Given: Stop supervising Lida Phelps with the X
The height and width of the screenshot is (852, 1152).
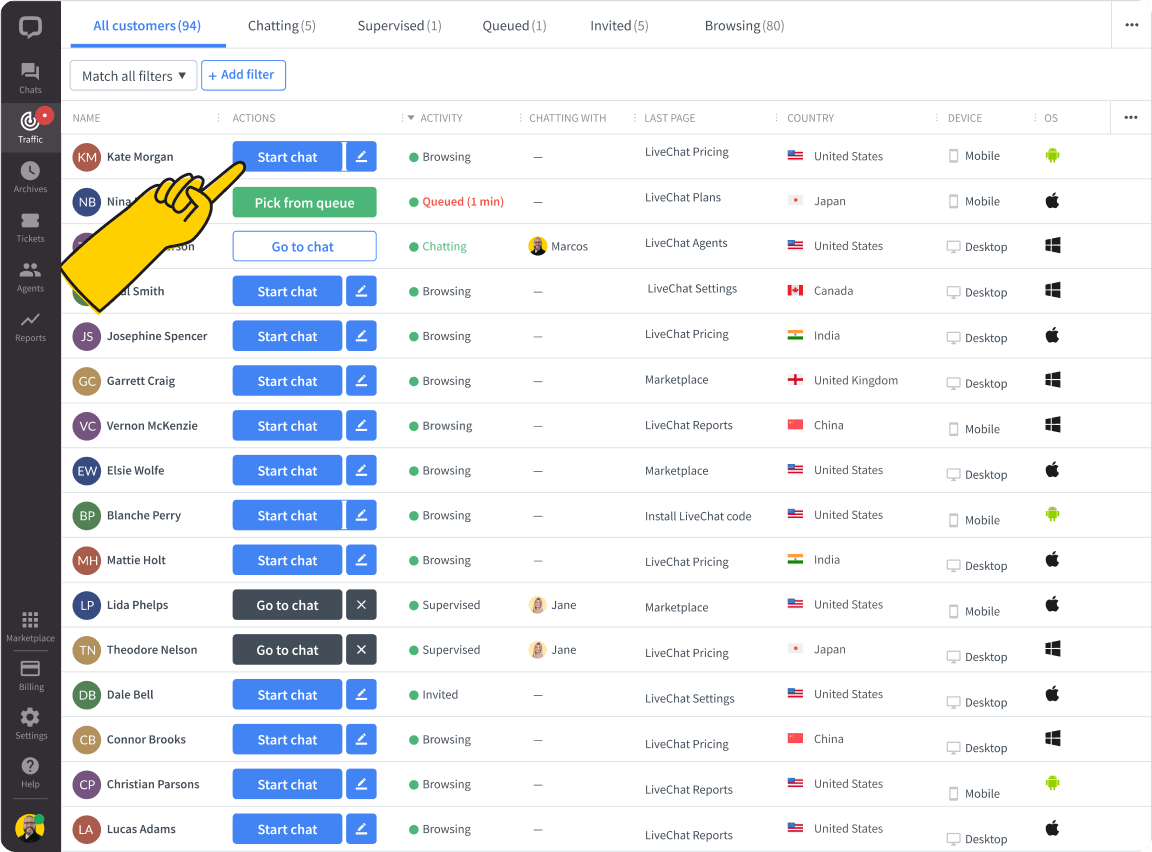Looking at the screenshot, I should click(x=361, y=604).
